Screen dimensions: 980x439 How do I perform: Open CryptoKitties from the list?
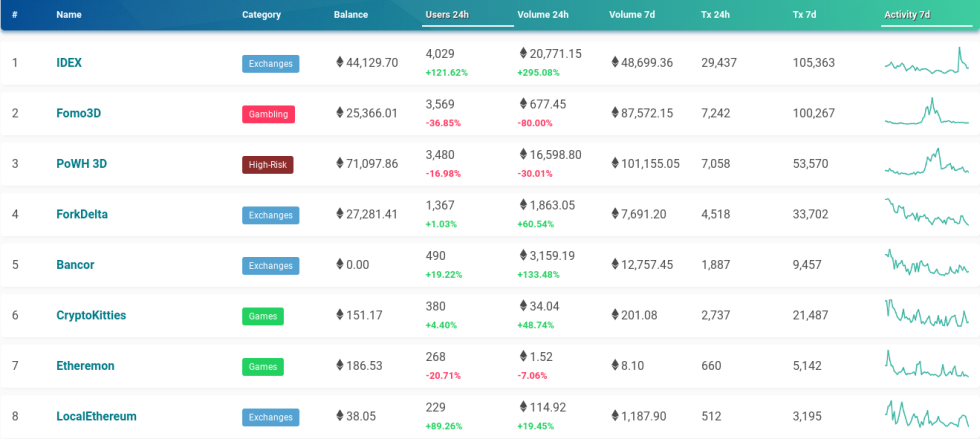point(91,316)
